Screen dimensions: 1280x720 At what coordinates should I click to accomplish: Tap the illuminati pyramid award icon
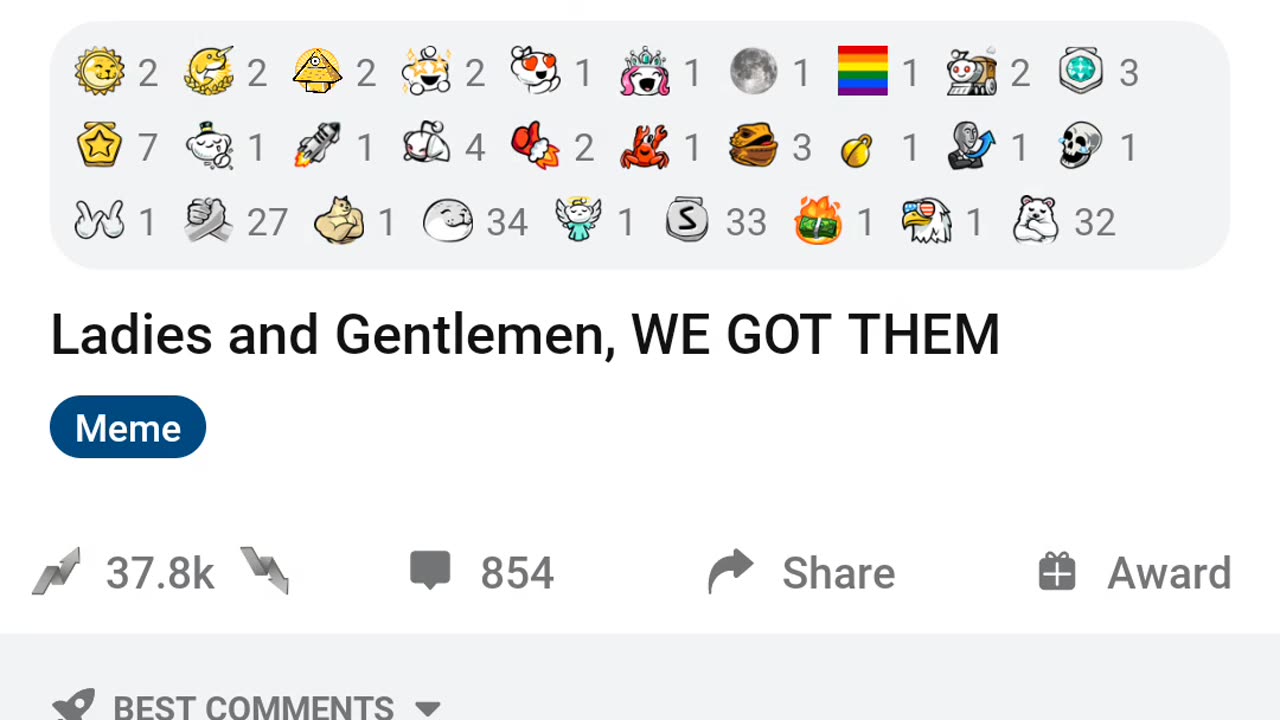click(317, 71)
